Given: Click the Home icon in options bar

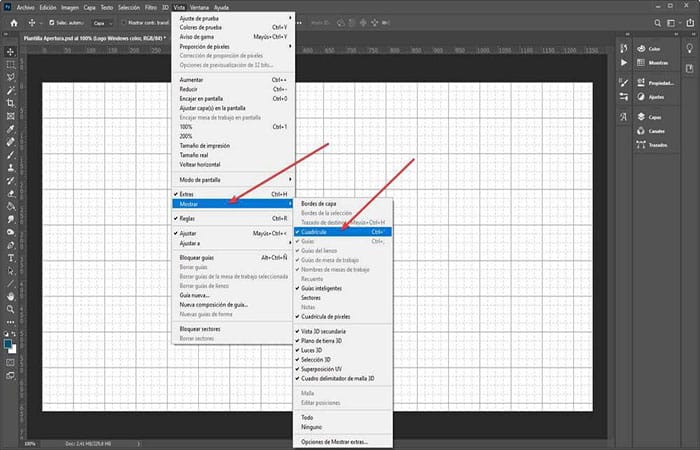Looking at the screenshot, I should [x=14, y=23].
